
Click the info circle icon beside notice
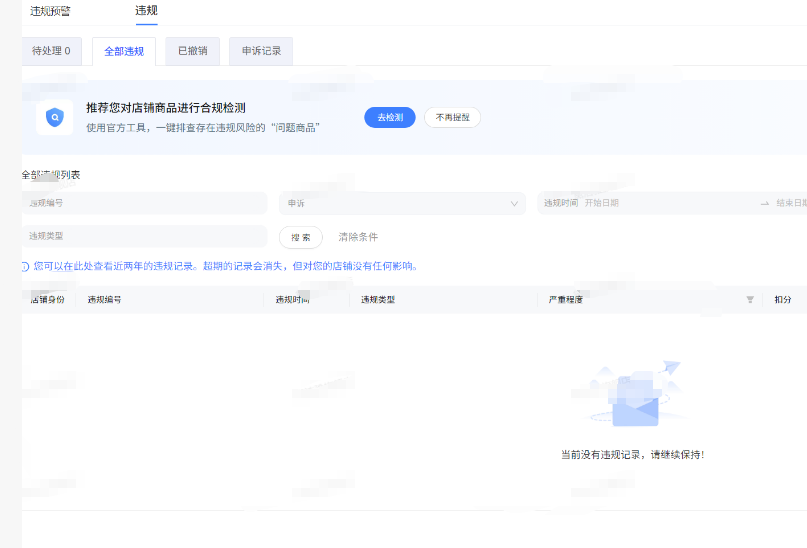(x=25, y=267)
